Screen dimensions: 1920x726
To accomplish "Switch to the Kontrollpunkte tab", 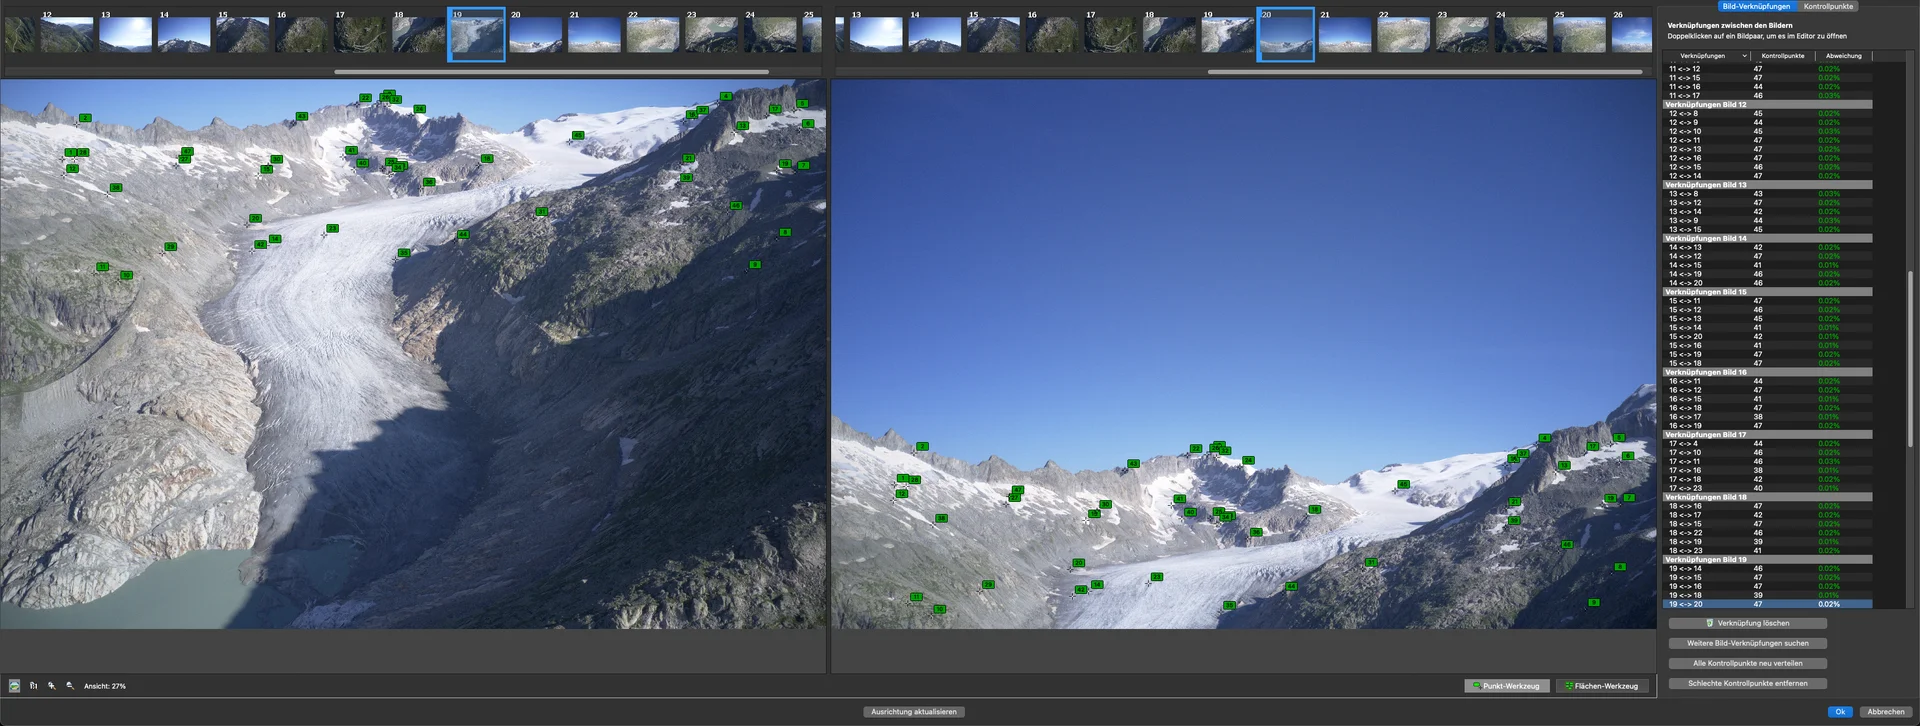I will coord(1828,6).
